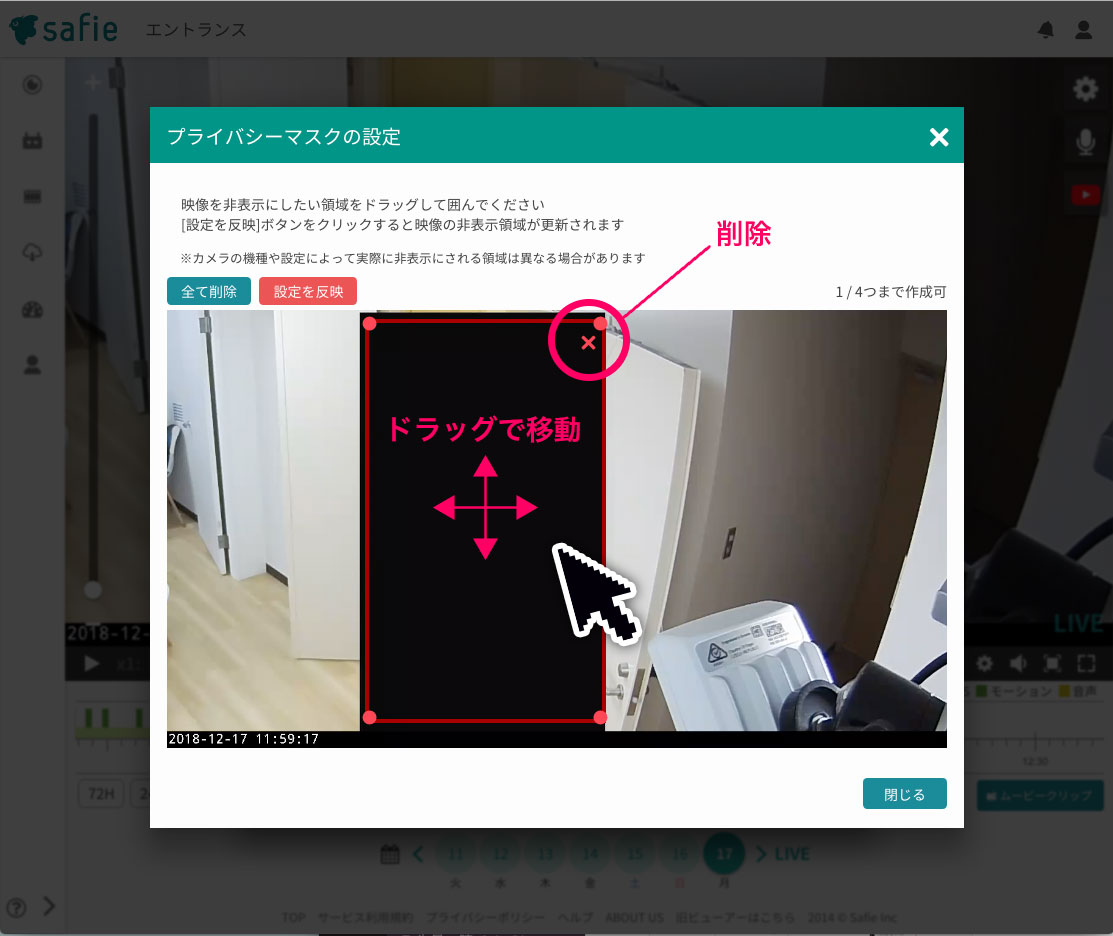Click the mask's bottom-left corner handle
1113x936 pixels.
pos(369,717)
